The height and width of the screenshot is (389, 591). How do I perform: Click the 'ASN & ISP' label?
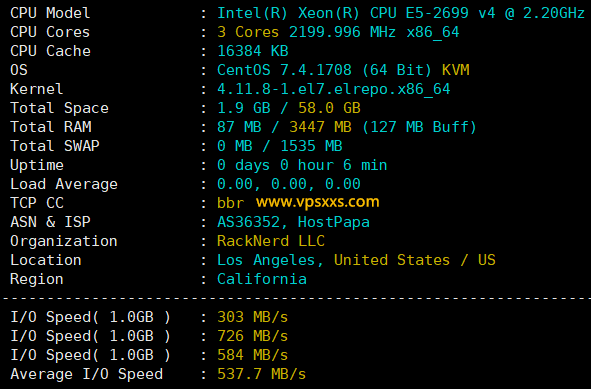click(x=50, y=222)
